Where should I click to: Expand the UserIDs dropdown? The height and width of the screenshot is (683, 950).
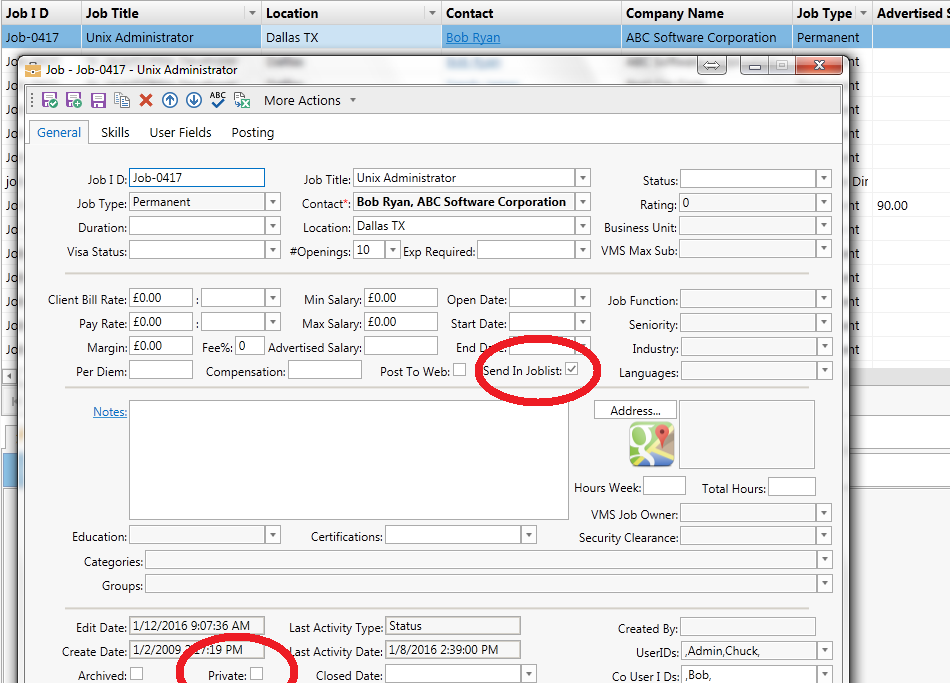tap(824, 651)
